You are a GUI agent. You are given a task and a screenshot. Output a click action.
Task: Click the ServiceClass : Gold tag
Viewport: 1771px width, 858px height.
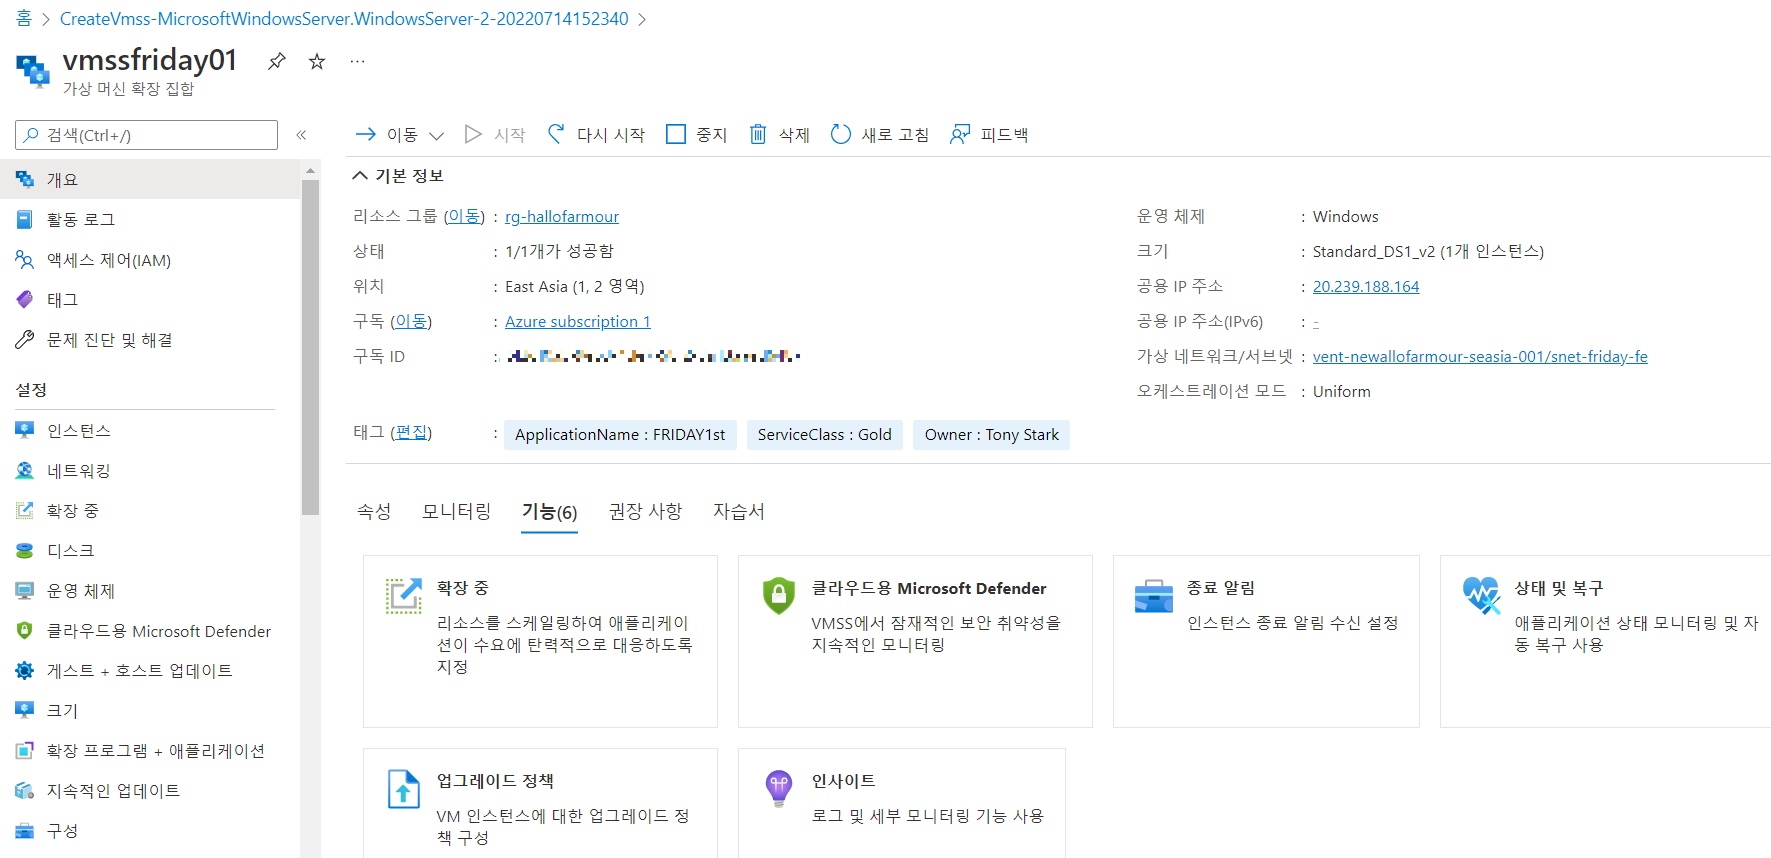click(825, 434)
